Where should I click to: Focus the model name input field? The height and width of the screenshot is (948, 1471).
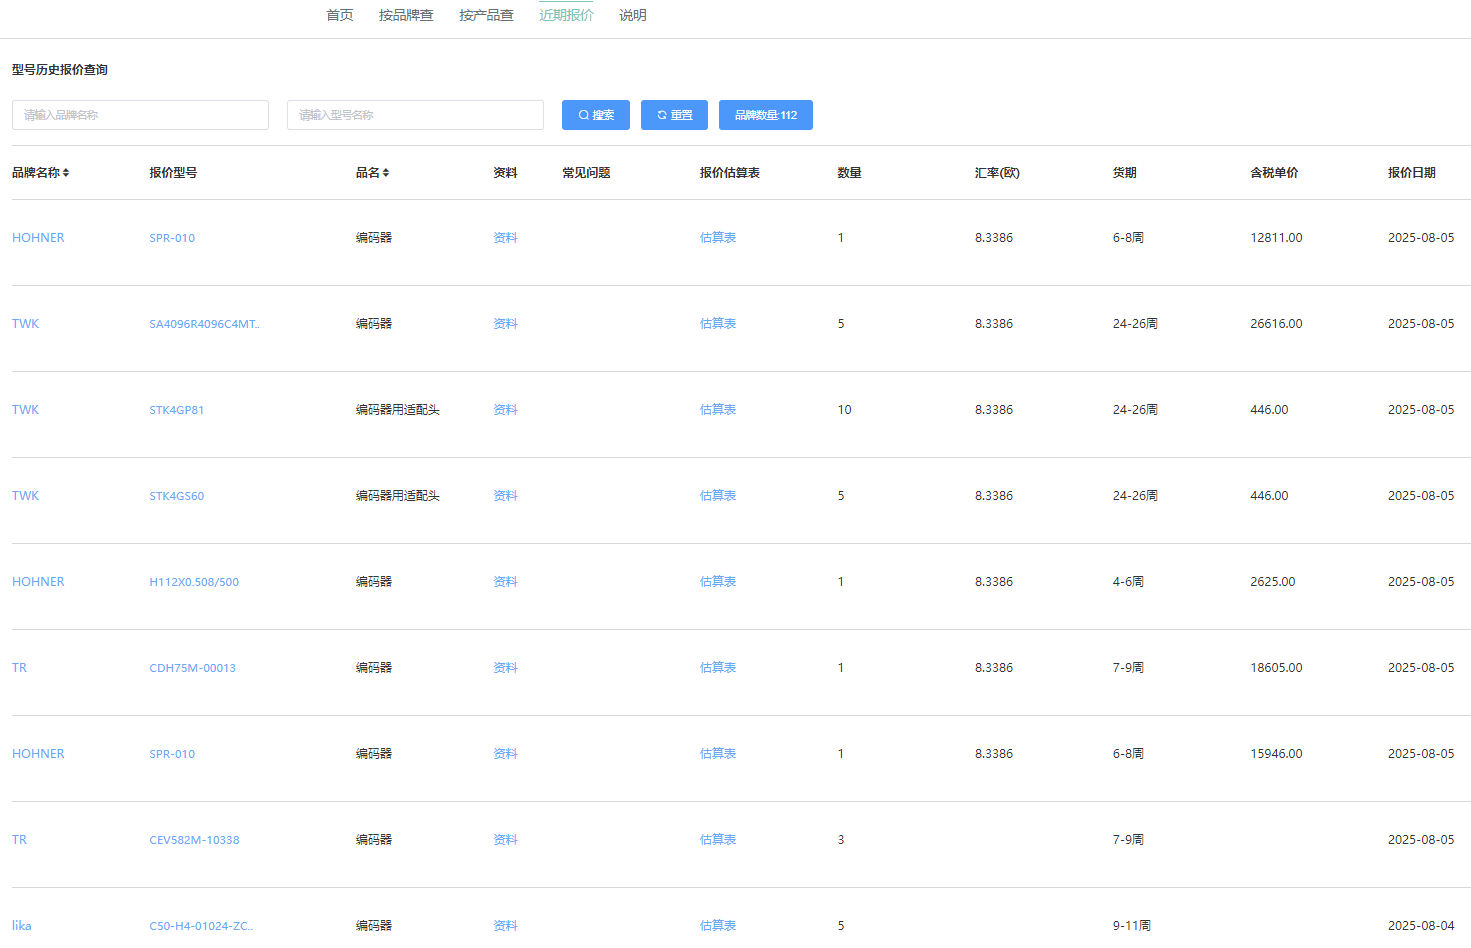pos(415,115)
